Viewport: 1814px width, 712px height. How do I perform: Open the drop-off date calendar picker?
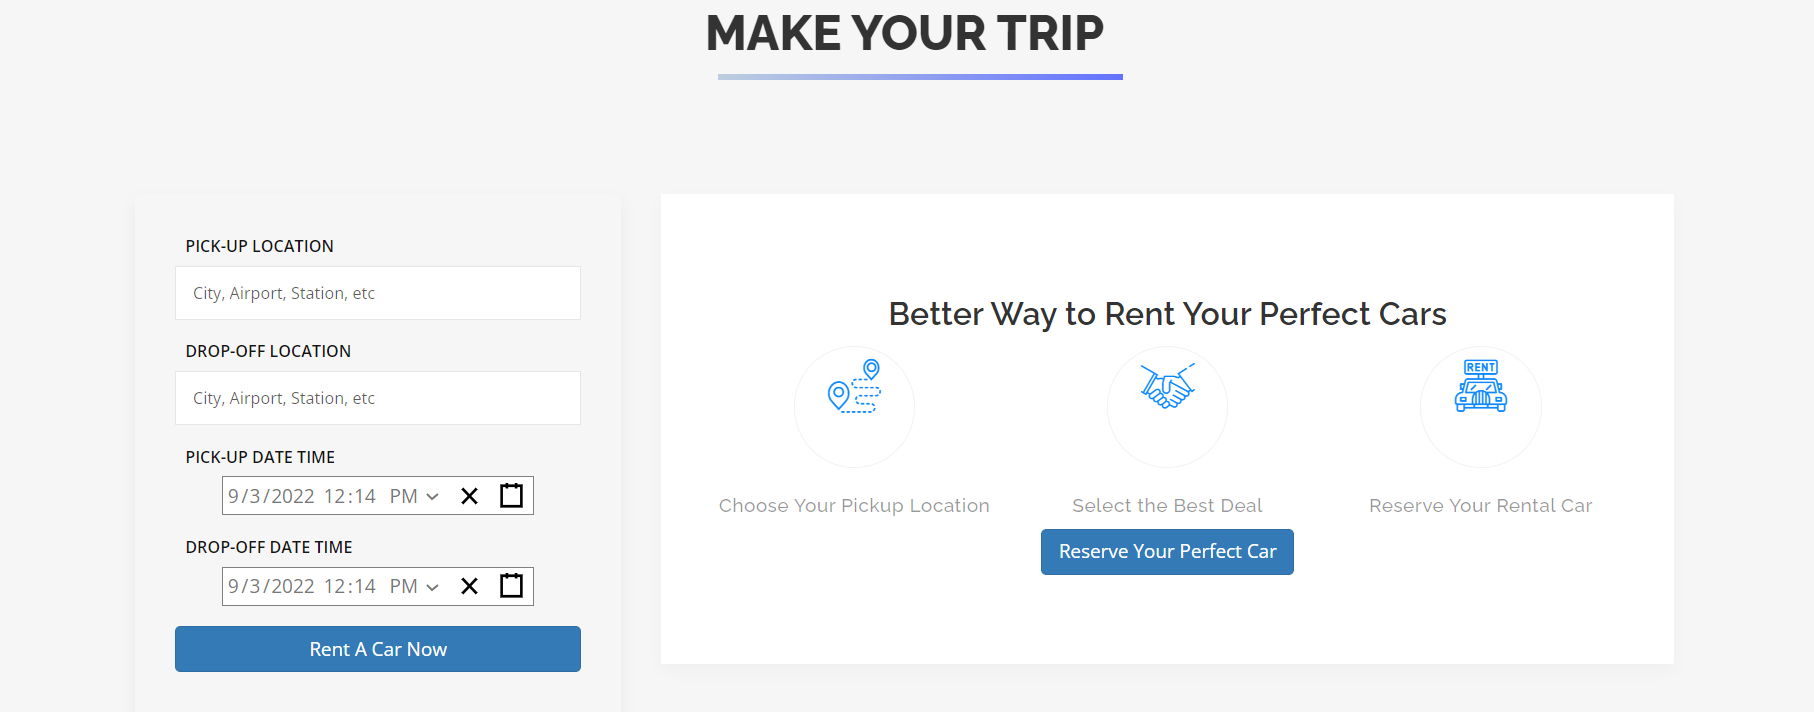point(511,586)
